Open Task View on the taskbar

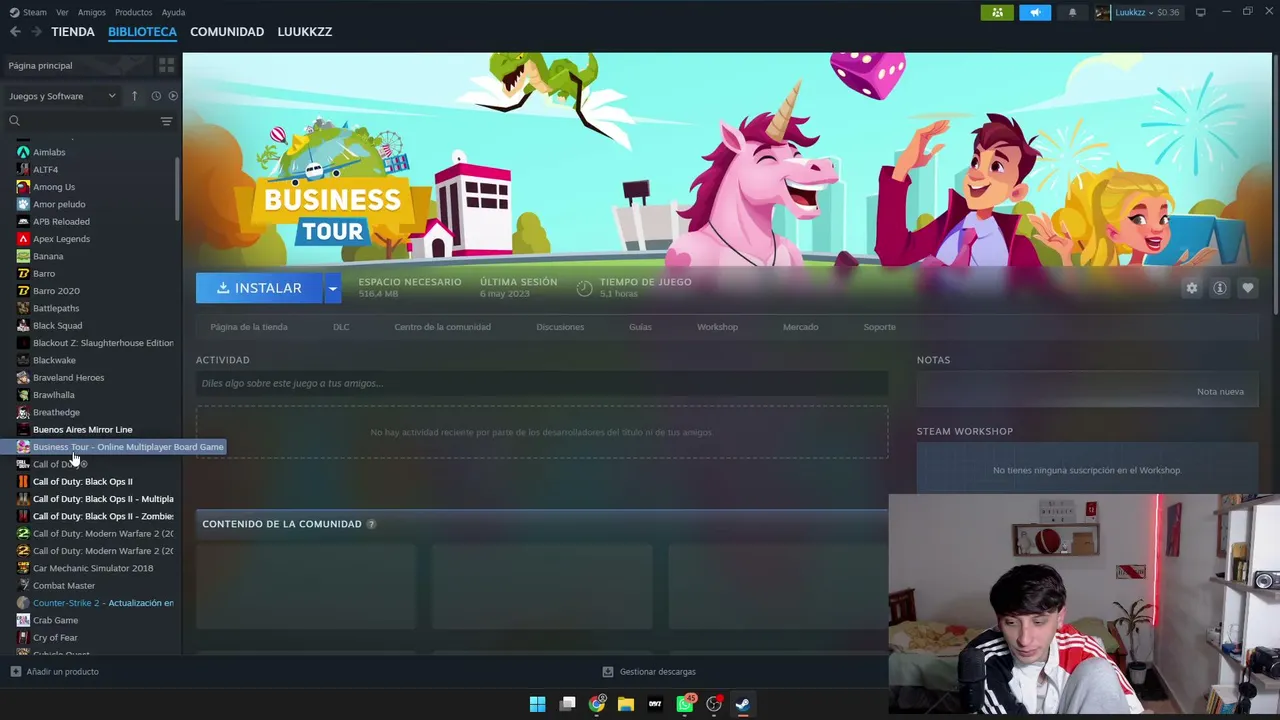point(568,704)
